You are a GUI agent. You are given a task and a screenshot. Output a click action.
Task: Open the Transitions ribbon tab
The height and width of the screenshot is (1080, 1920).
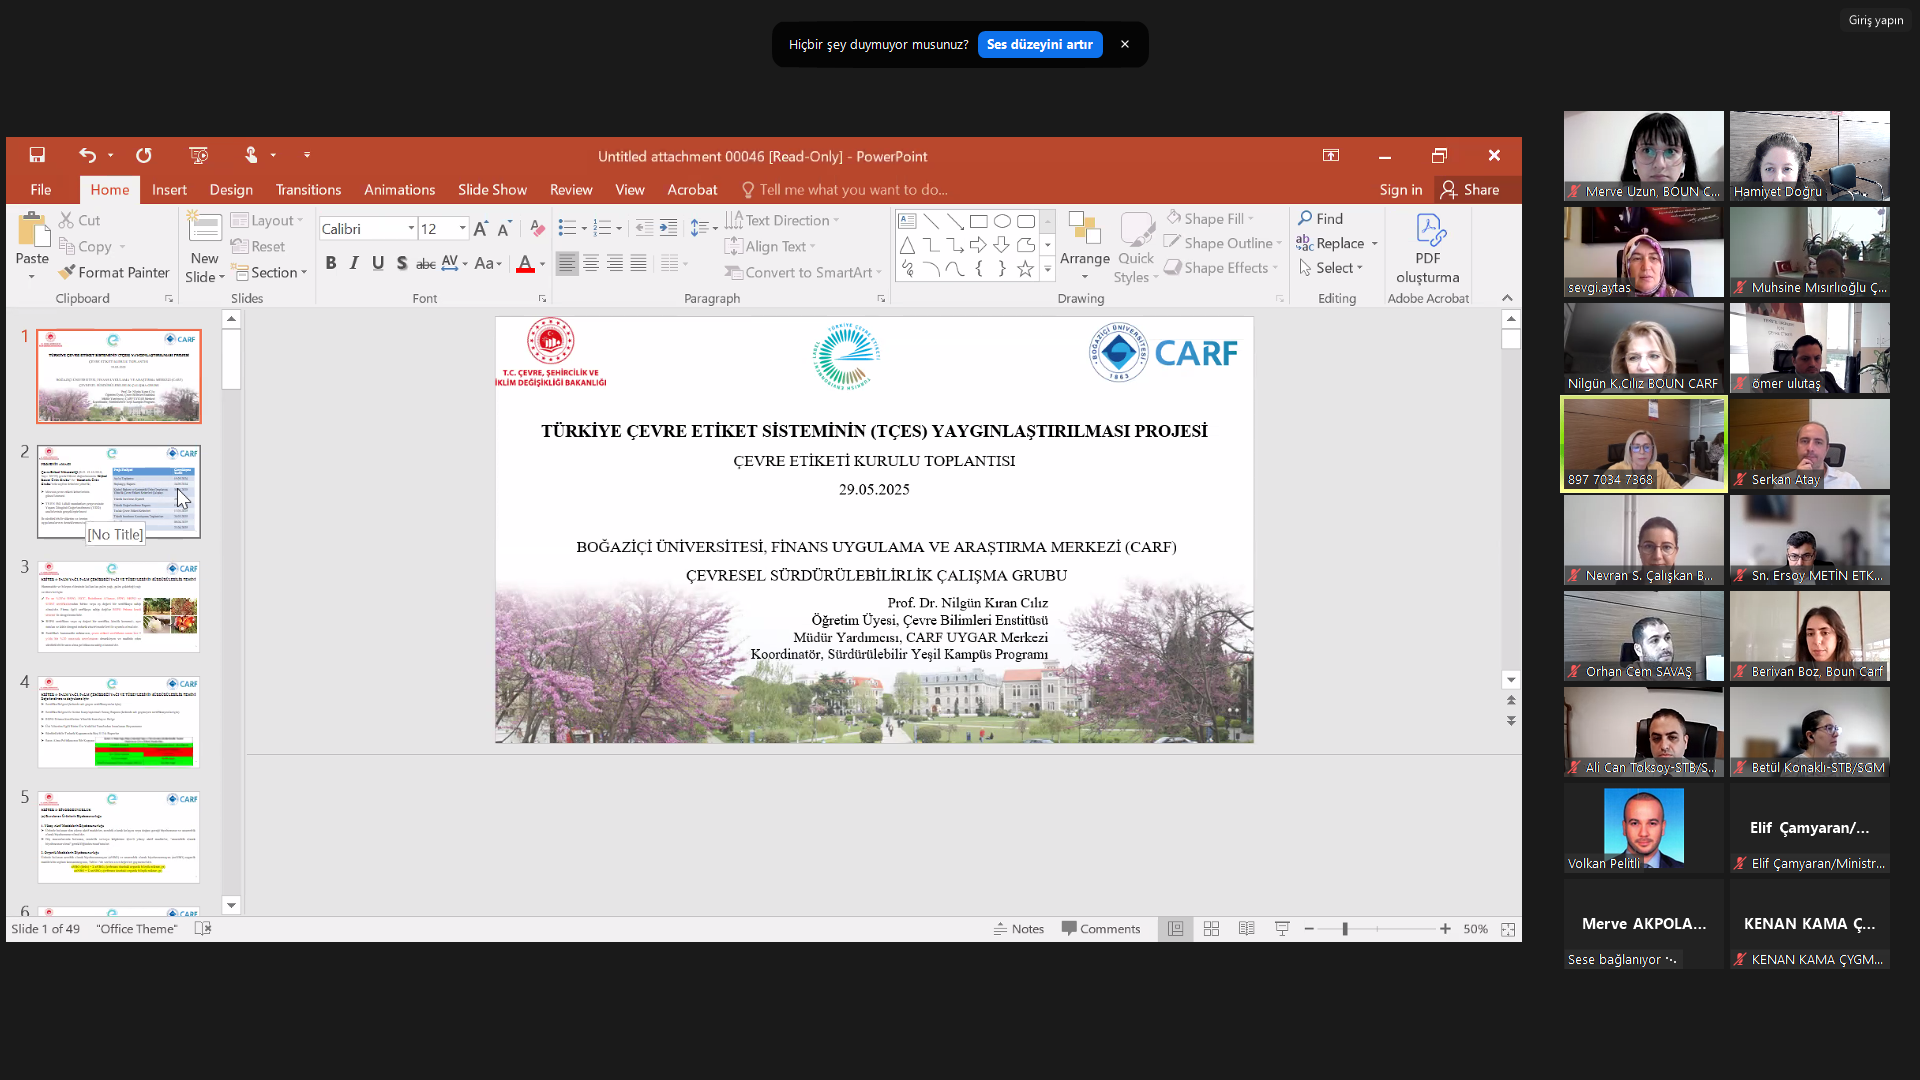(x=308, y=190)
